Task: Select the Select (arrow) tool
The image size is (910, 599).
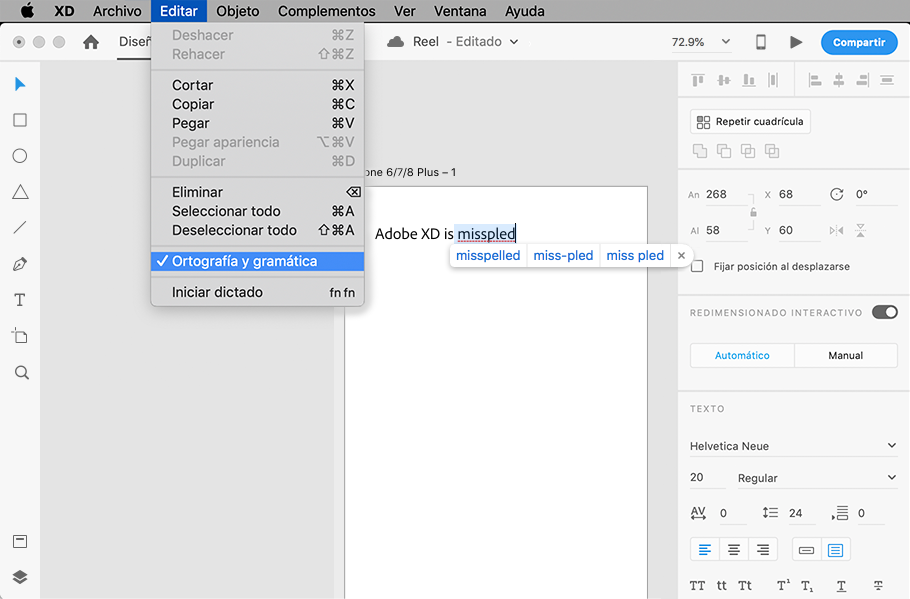Action: tap(20, 84)
